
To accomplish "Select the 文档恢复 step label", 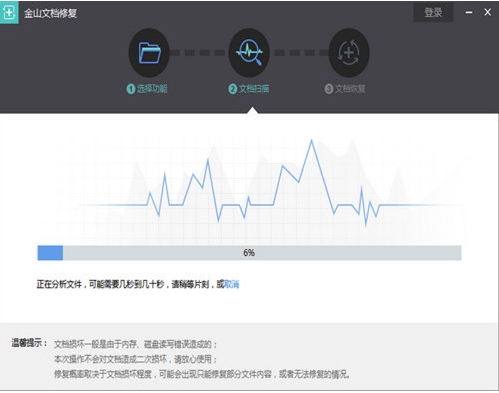I will (350, 89).
